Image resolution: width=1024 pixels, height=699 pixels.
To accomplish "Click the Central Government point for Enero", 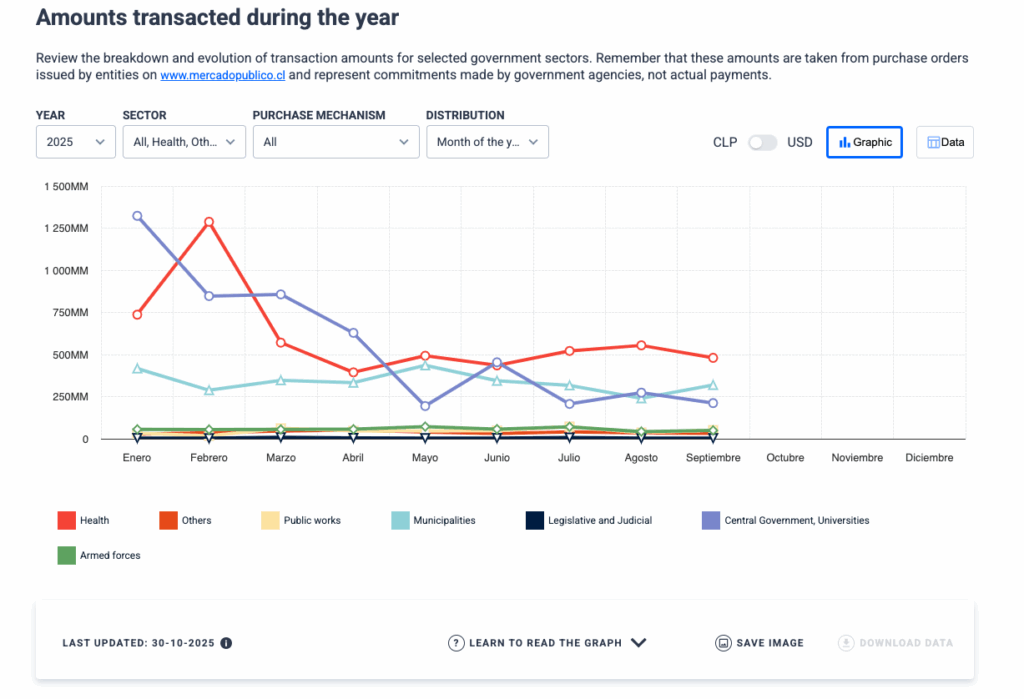I will pyautogui.click(x=137, y=216).
